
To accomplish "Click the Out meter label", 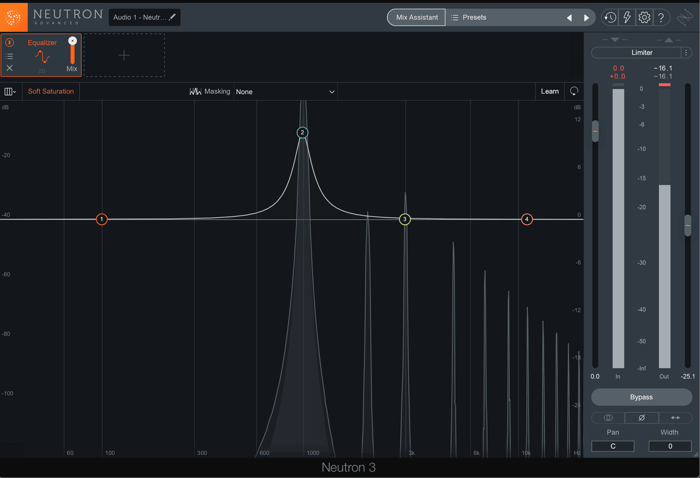I will [664, 376].
